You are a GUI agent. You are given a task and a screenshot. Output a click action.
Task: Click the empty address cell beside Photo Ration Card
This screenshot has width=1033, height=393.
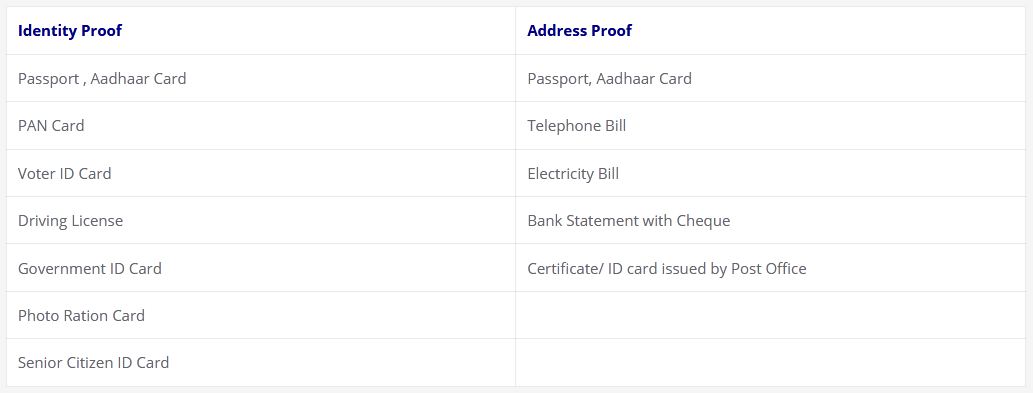(x=771, y=315)
